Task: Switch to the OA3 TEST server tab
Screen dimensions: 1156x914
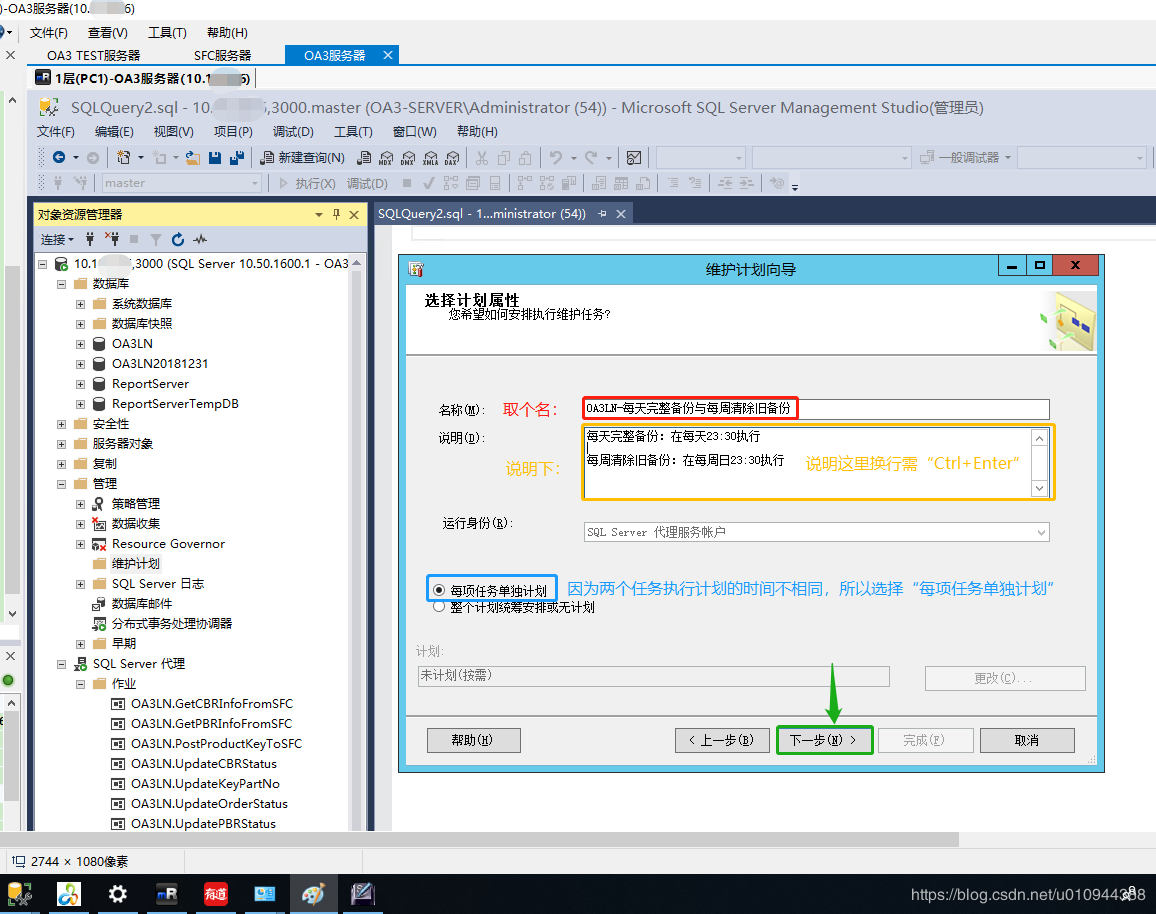Action: pos(94,55)
